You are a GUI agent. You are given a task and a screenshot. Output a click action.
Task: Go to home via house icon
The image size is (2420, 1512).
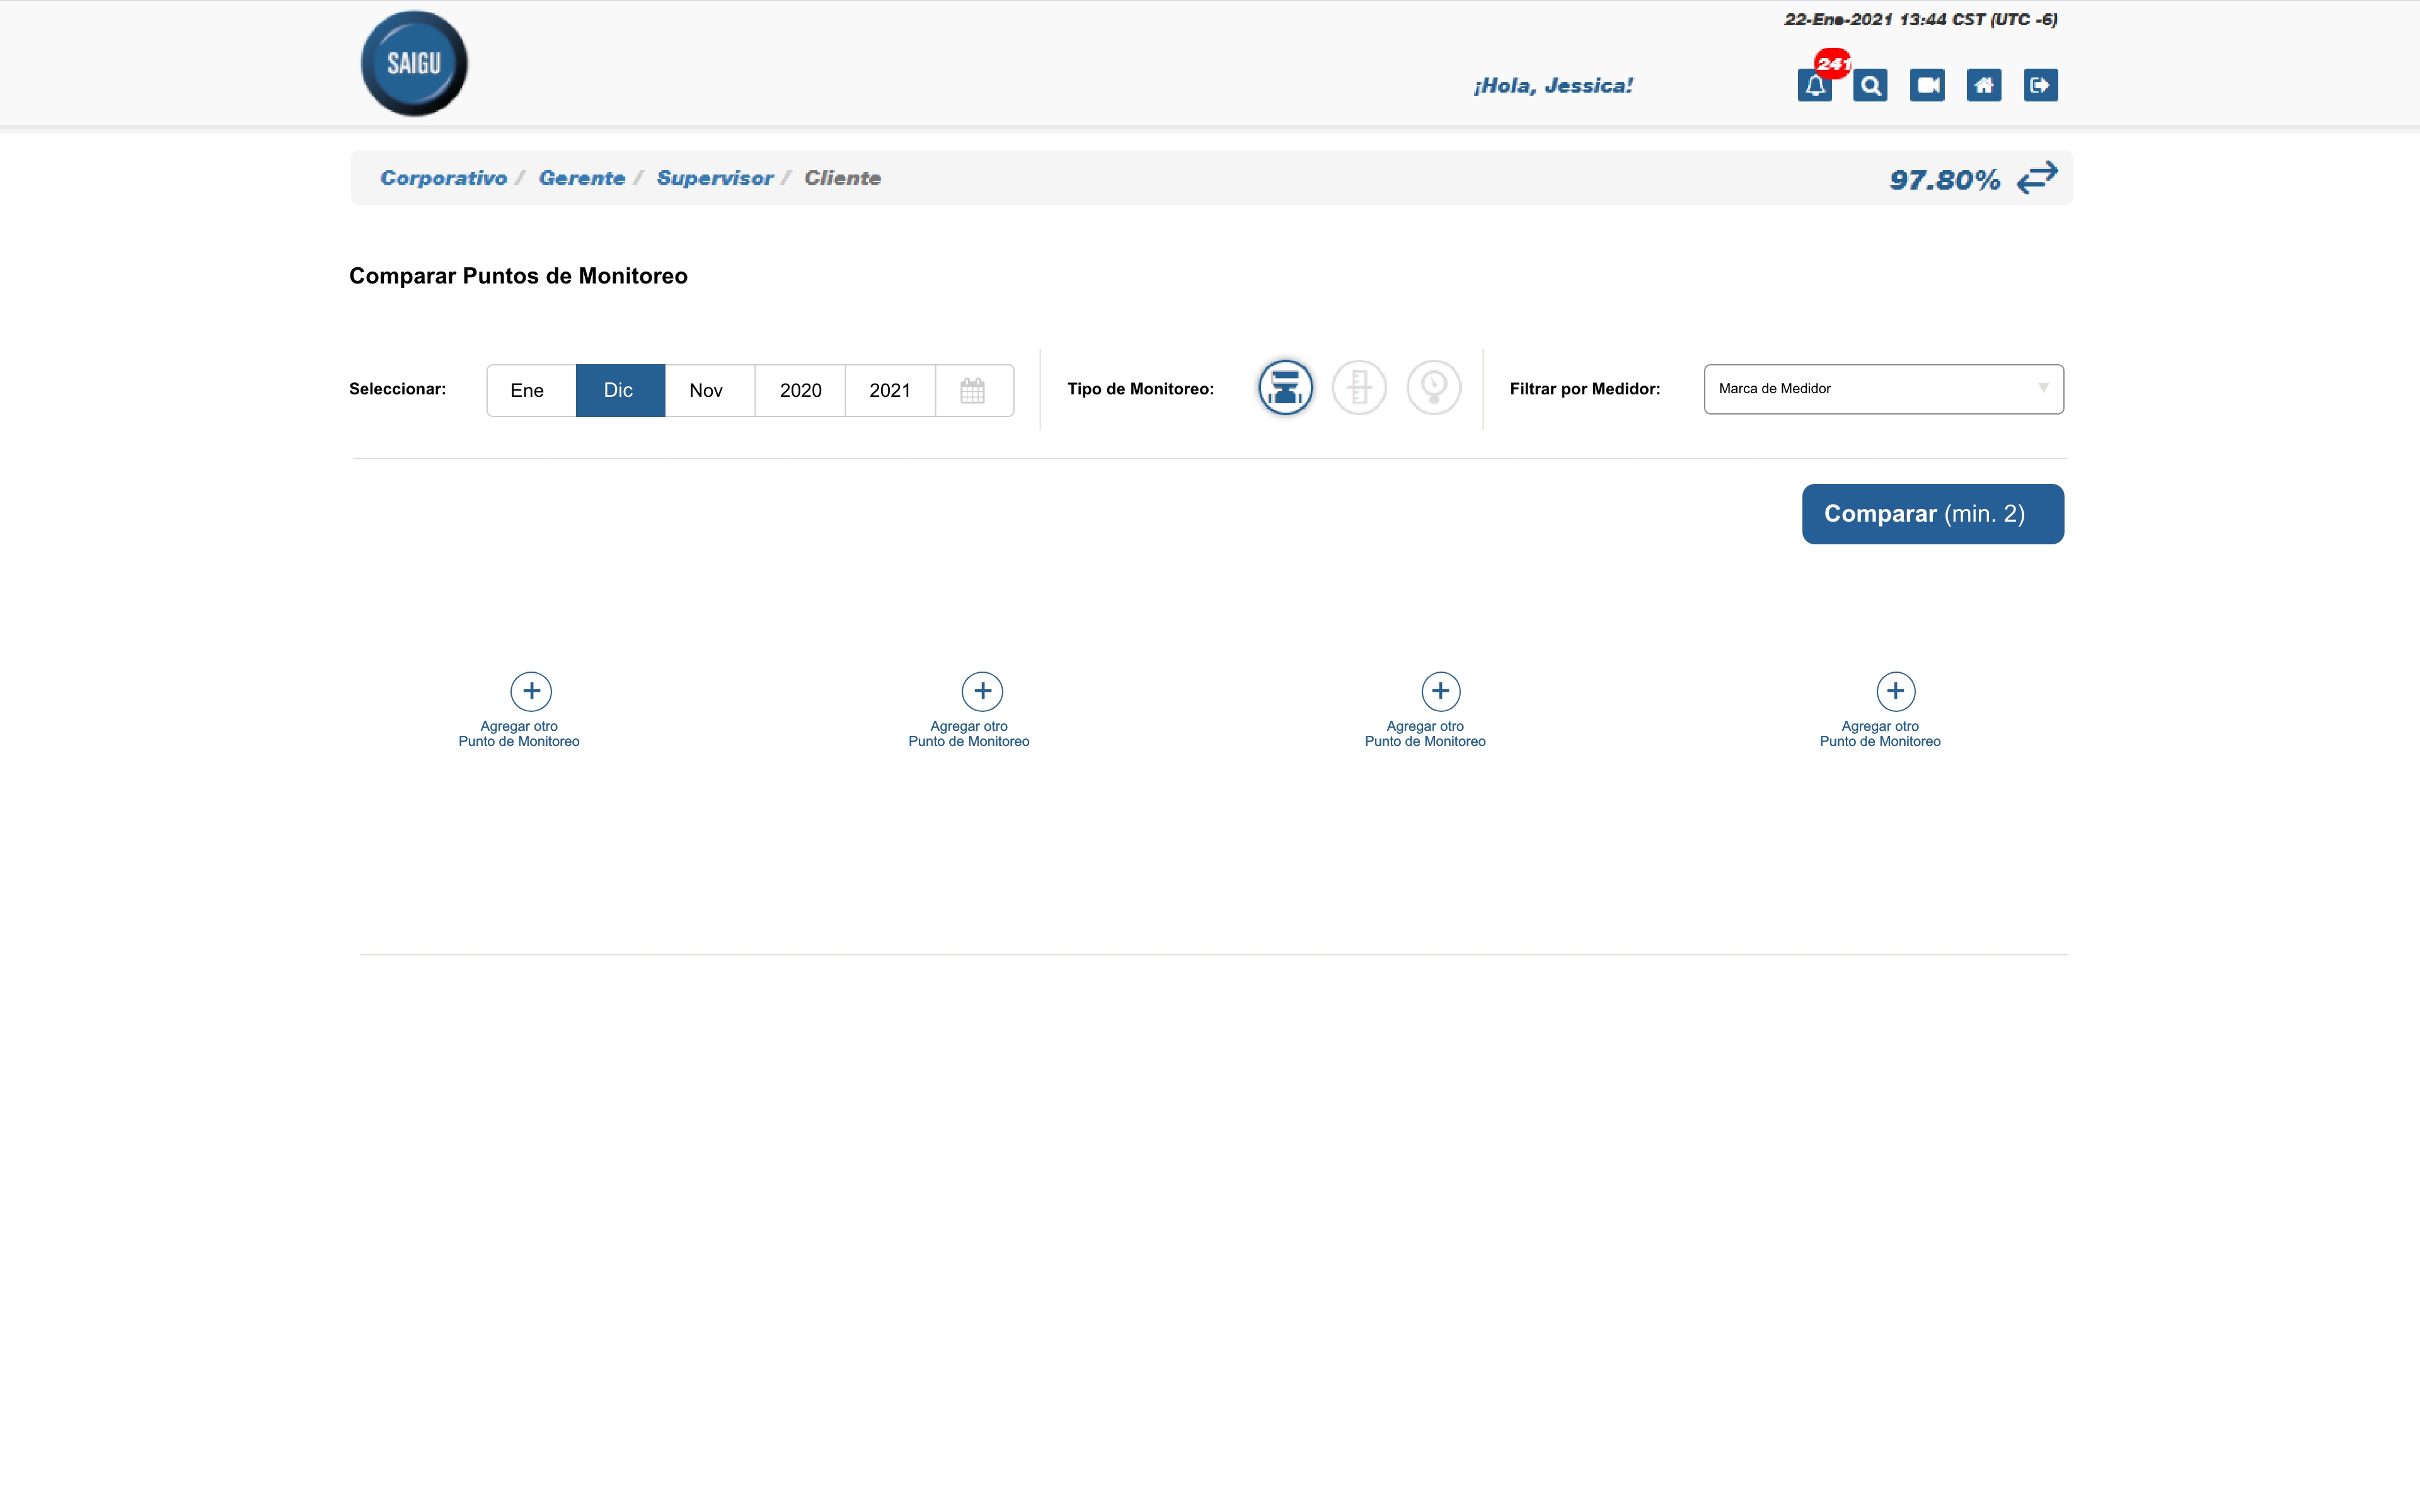click(x=1984, y=86)
